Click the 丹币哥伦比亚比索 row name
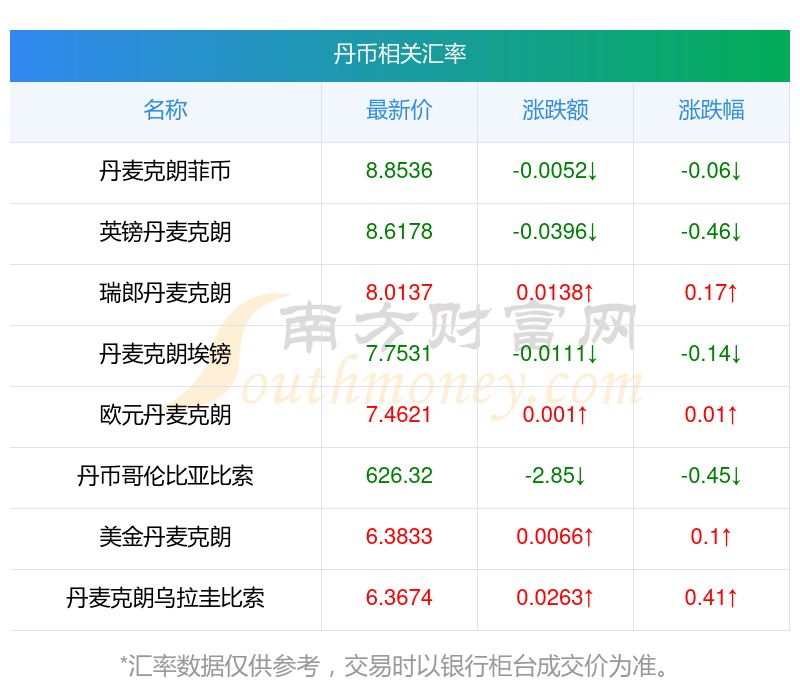The height and width of the screenshot is (698, 800). tap(165, 476)
